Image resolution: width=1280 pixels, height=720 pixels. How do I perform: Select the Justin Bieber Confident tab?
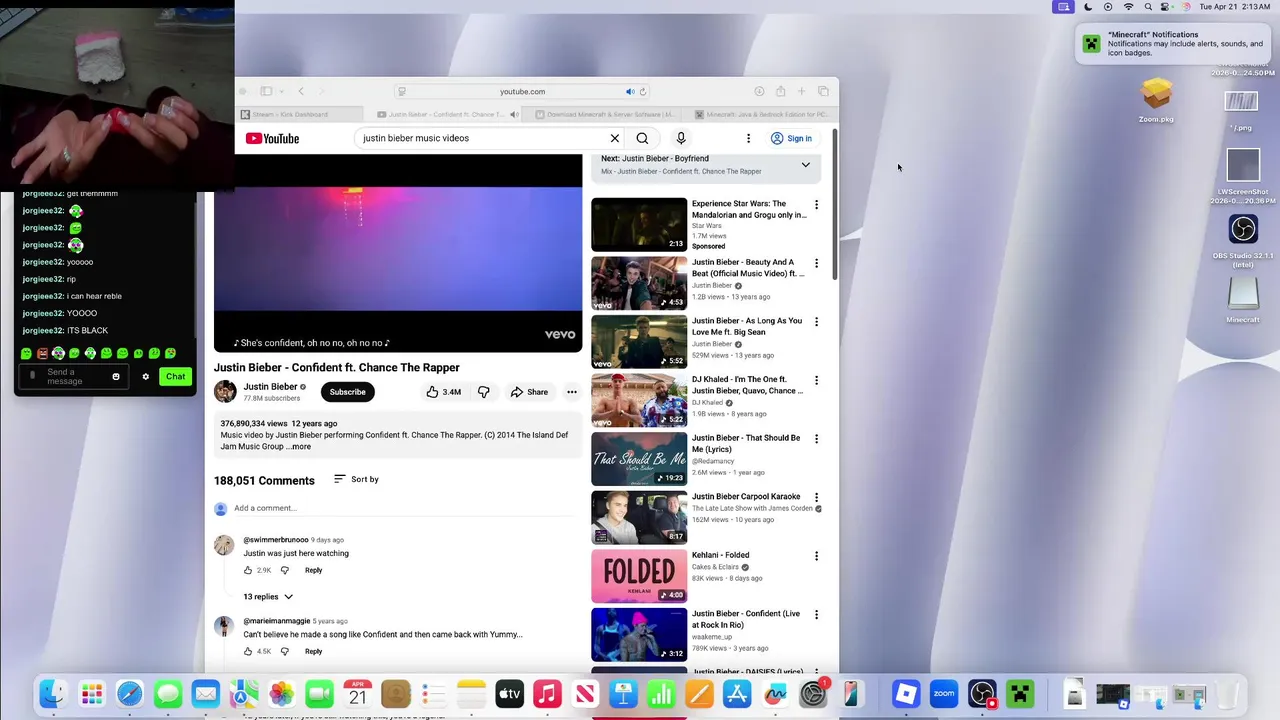click(444, 114)
